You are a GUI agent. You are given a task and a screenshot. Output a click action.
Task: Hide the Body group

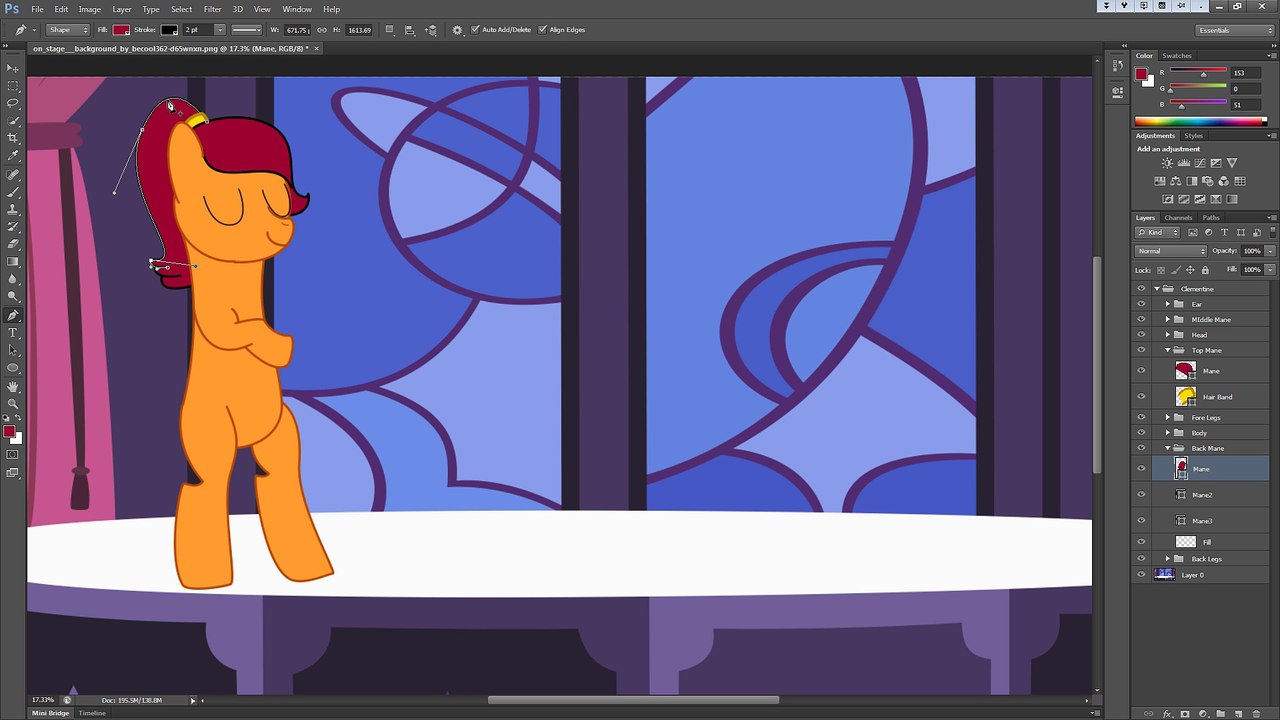point(1141,433)
